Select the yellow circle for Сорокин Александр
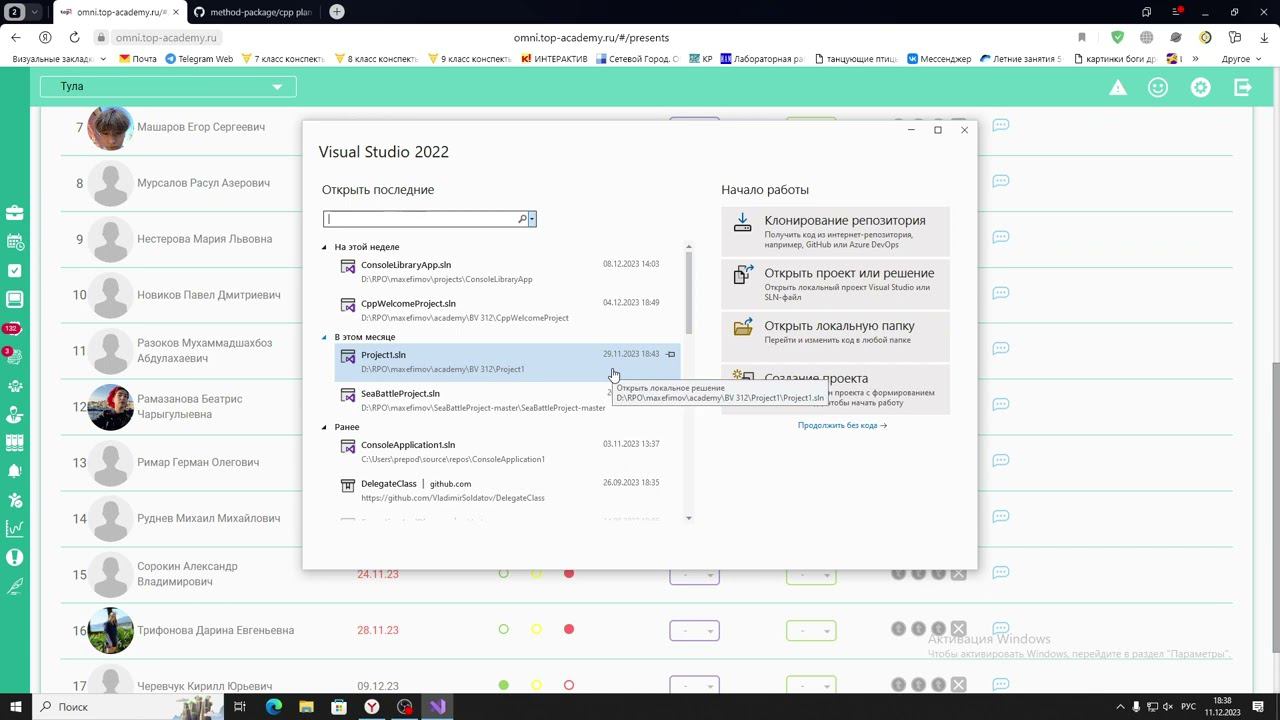 pyautogui.click(x=536, y=573)
